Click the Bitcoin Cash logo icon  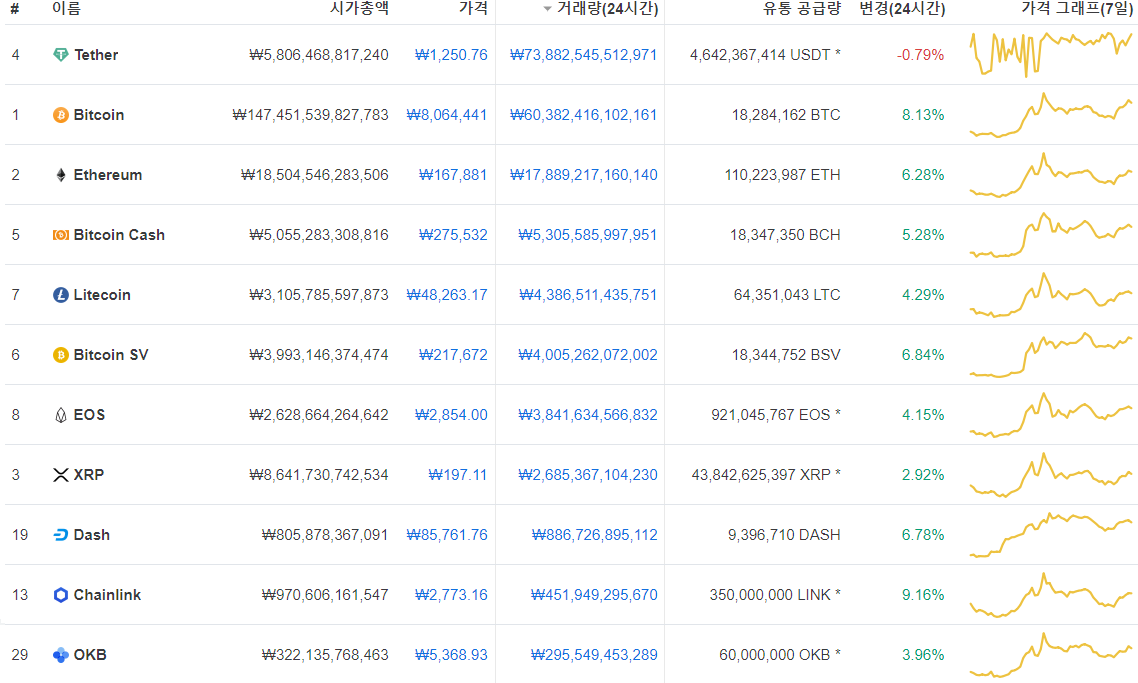click(x=61, y=234)
